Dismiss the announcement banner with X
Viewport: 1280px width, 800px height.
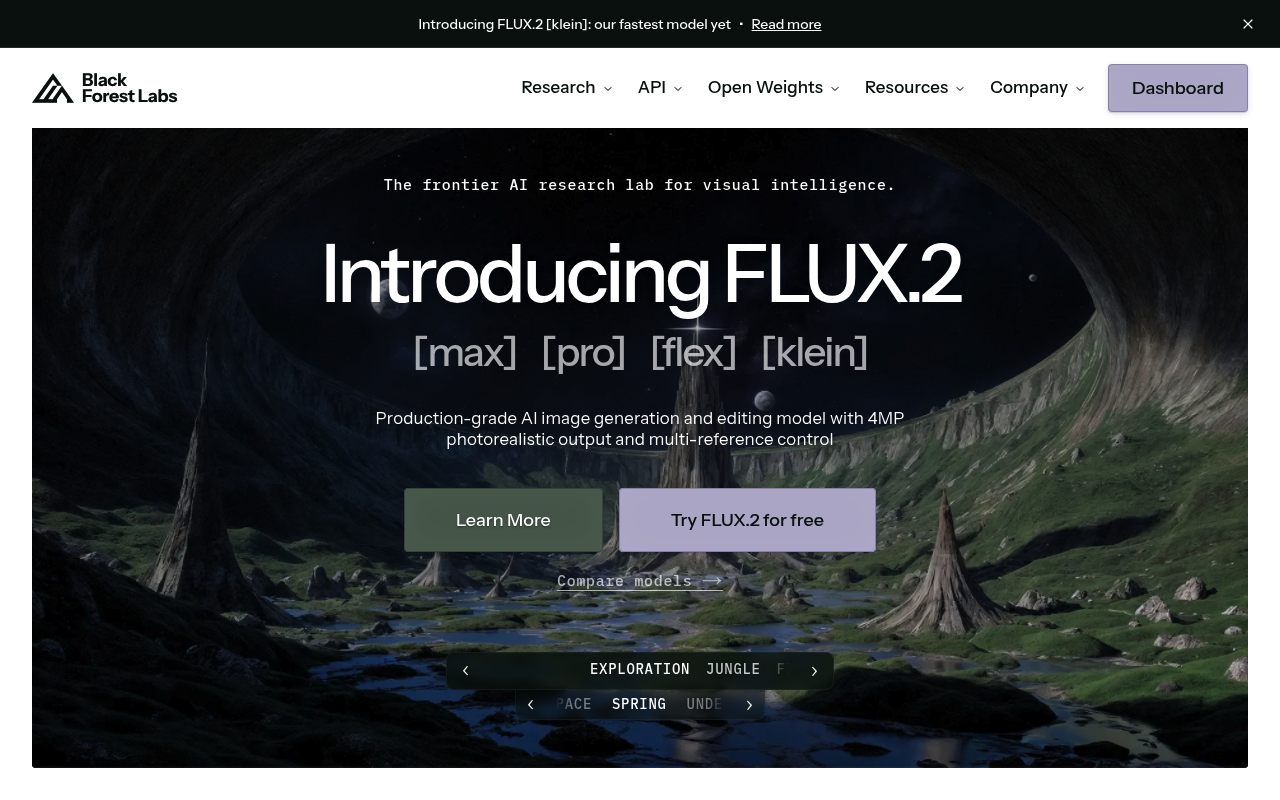[1248, 24]
